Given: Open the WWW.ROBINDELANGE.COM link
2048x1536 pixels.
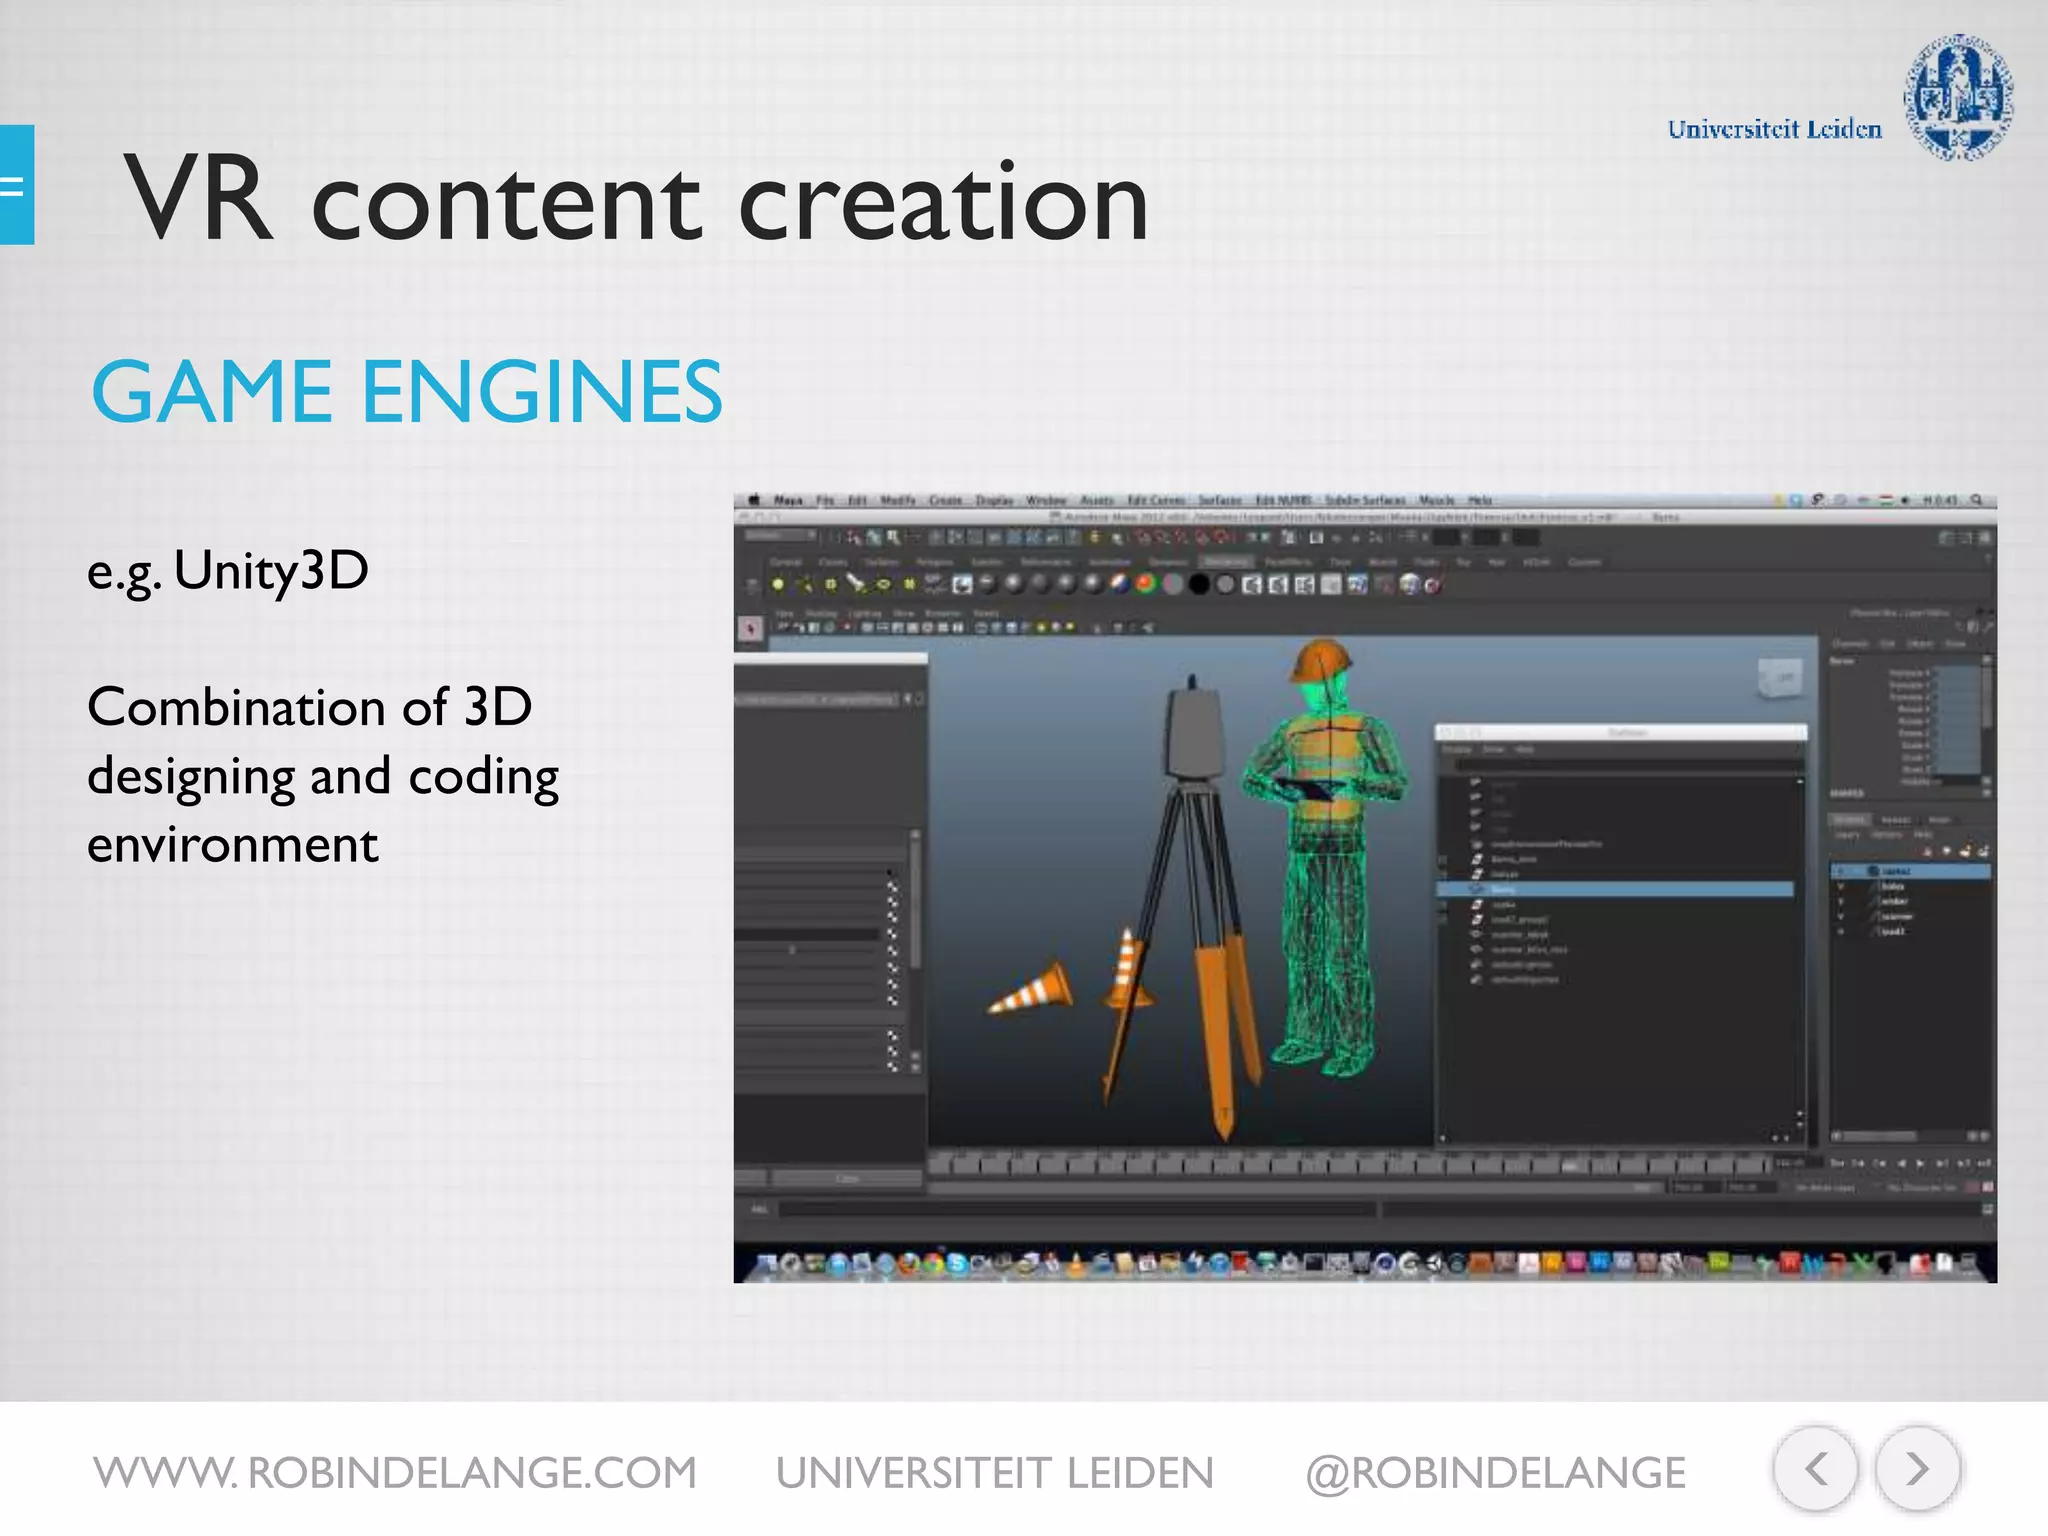Looking at the screenshot, I should (x=395, y=1473).
